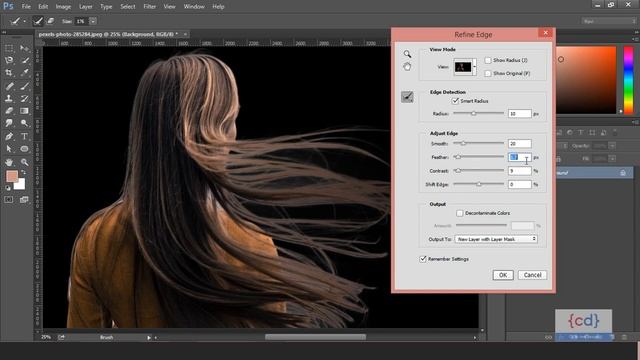This screenshot has width=640, height=360.
Task: Select the Healing Brush tool
Action: pos(9,86)
